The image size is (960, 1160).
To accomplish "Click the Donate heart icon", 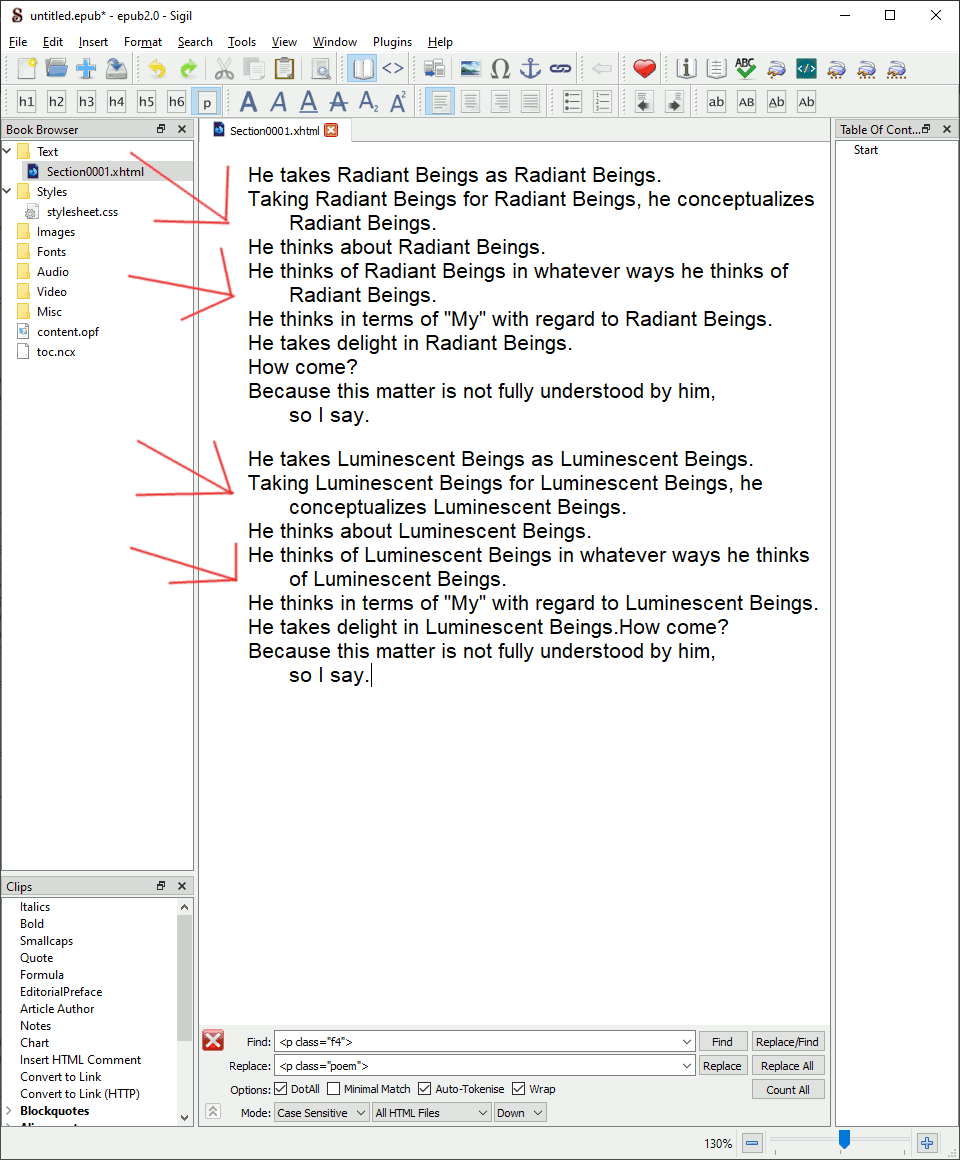I will pyautogui.click(x=644, y=69).
